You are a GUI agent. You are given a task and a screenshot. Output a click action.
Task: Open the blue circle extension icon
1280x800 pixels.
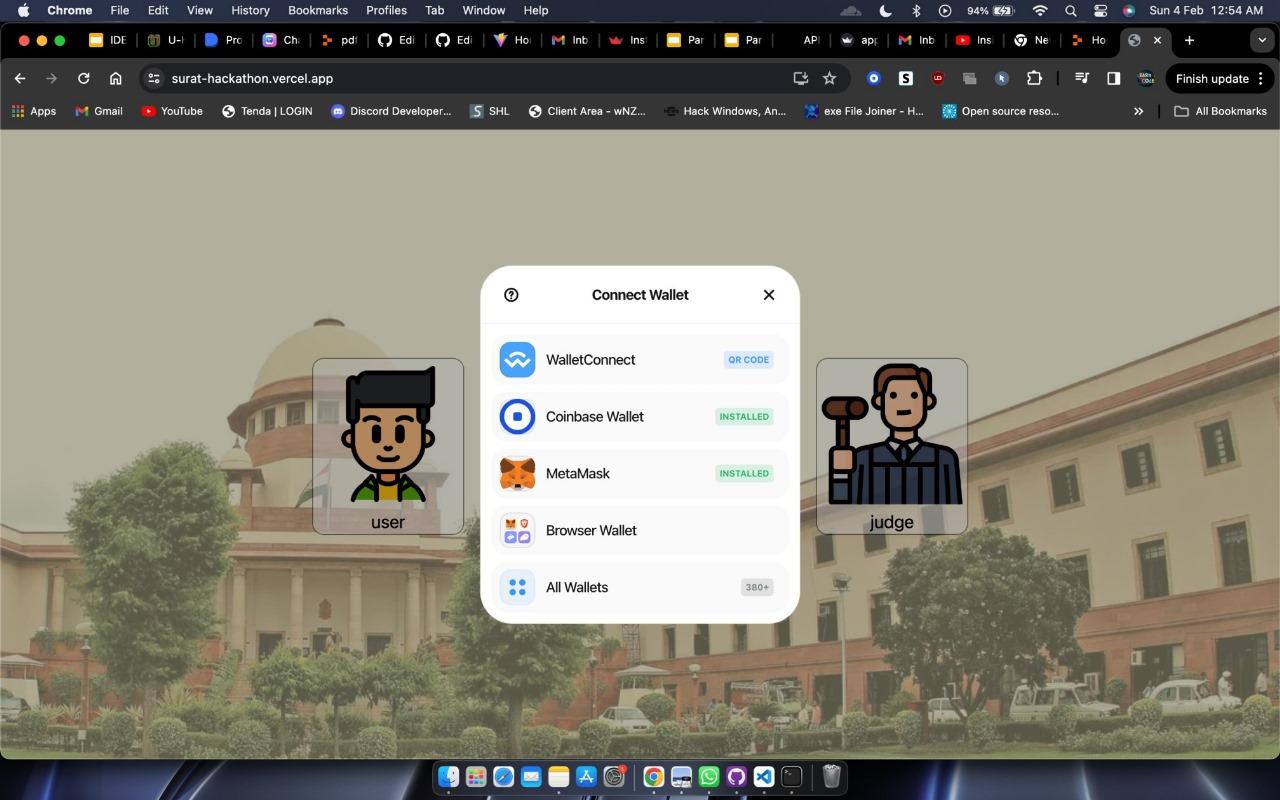(x=874, y=78)
